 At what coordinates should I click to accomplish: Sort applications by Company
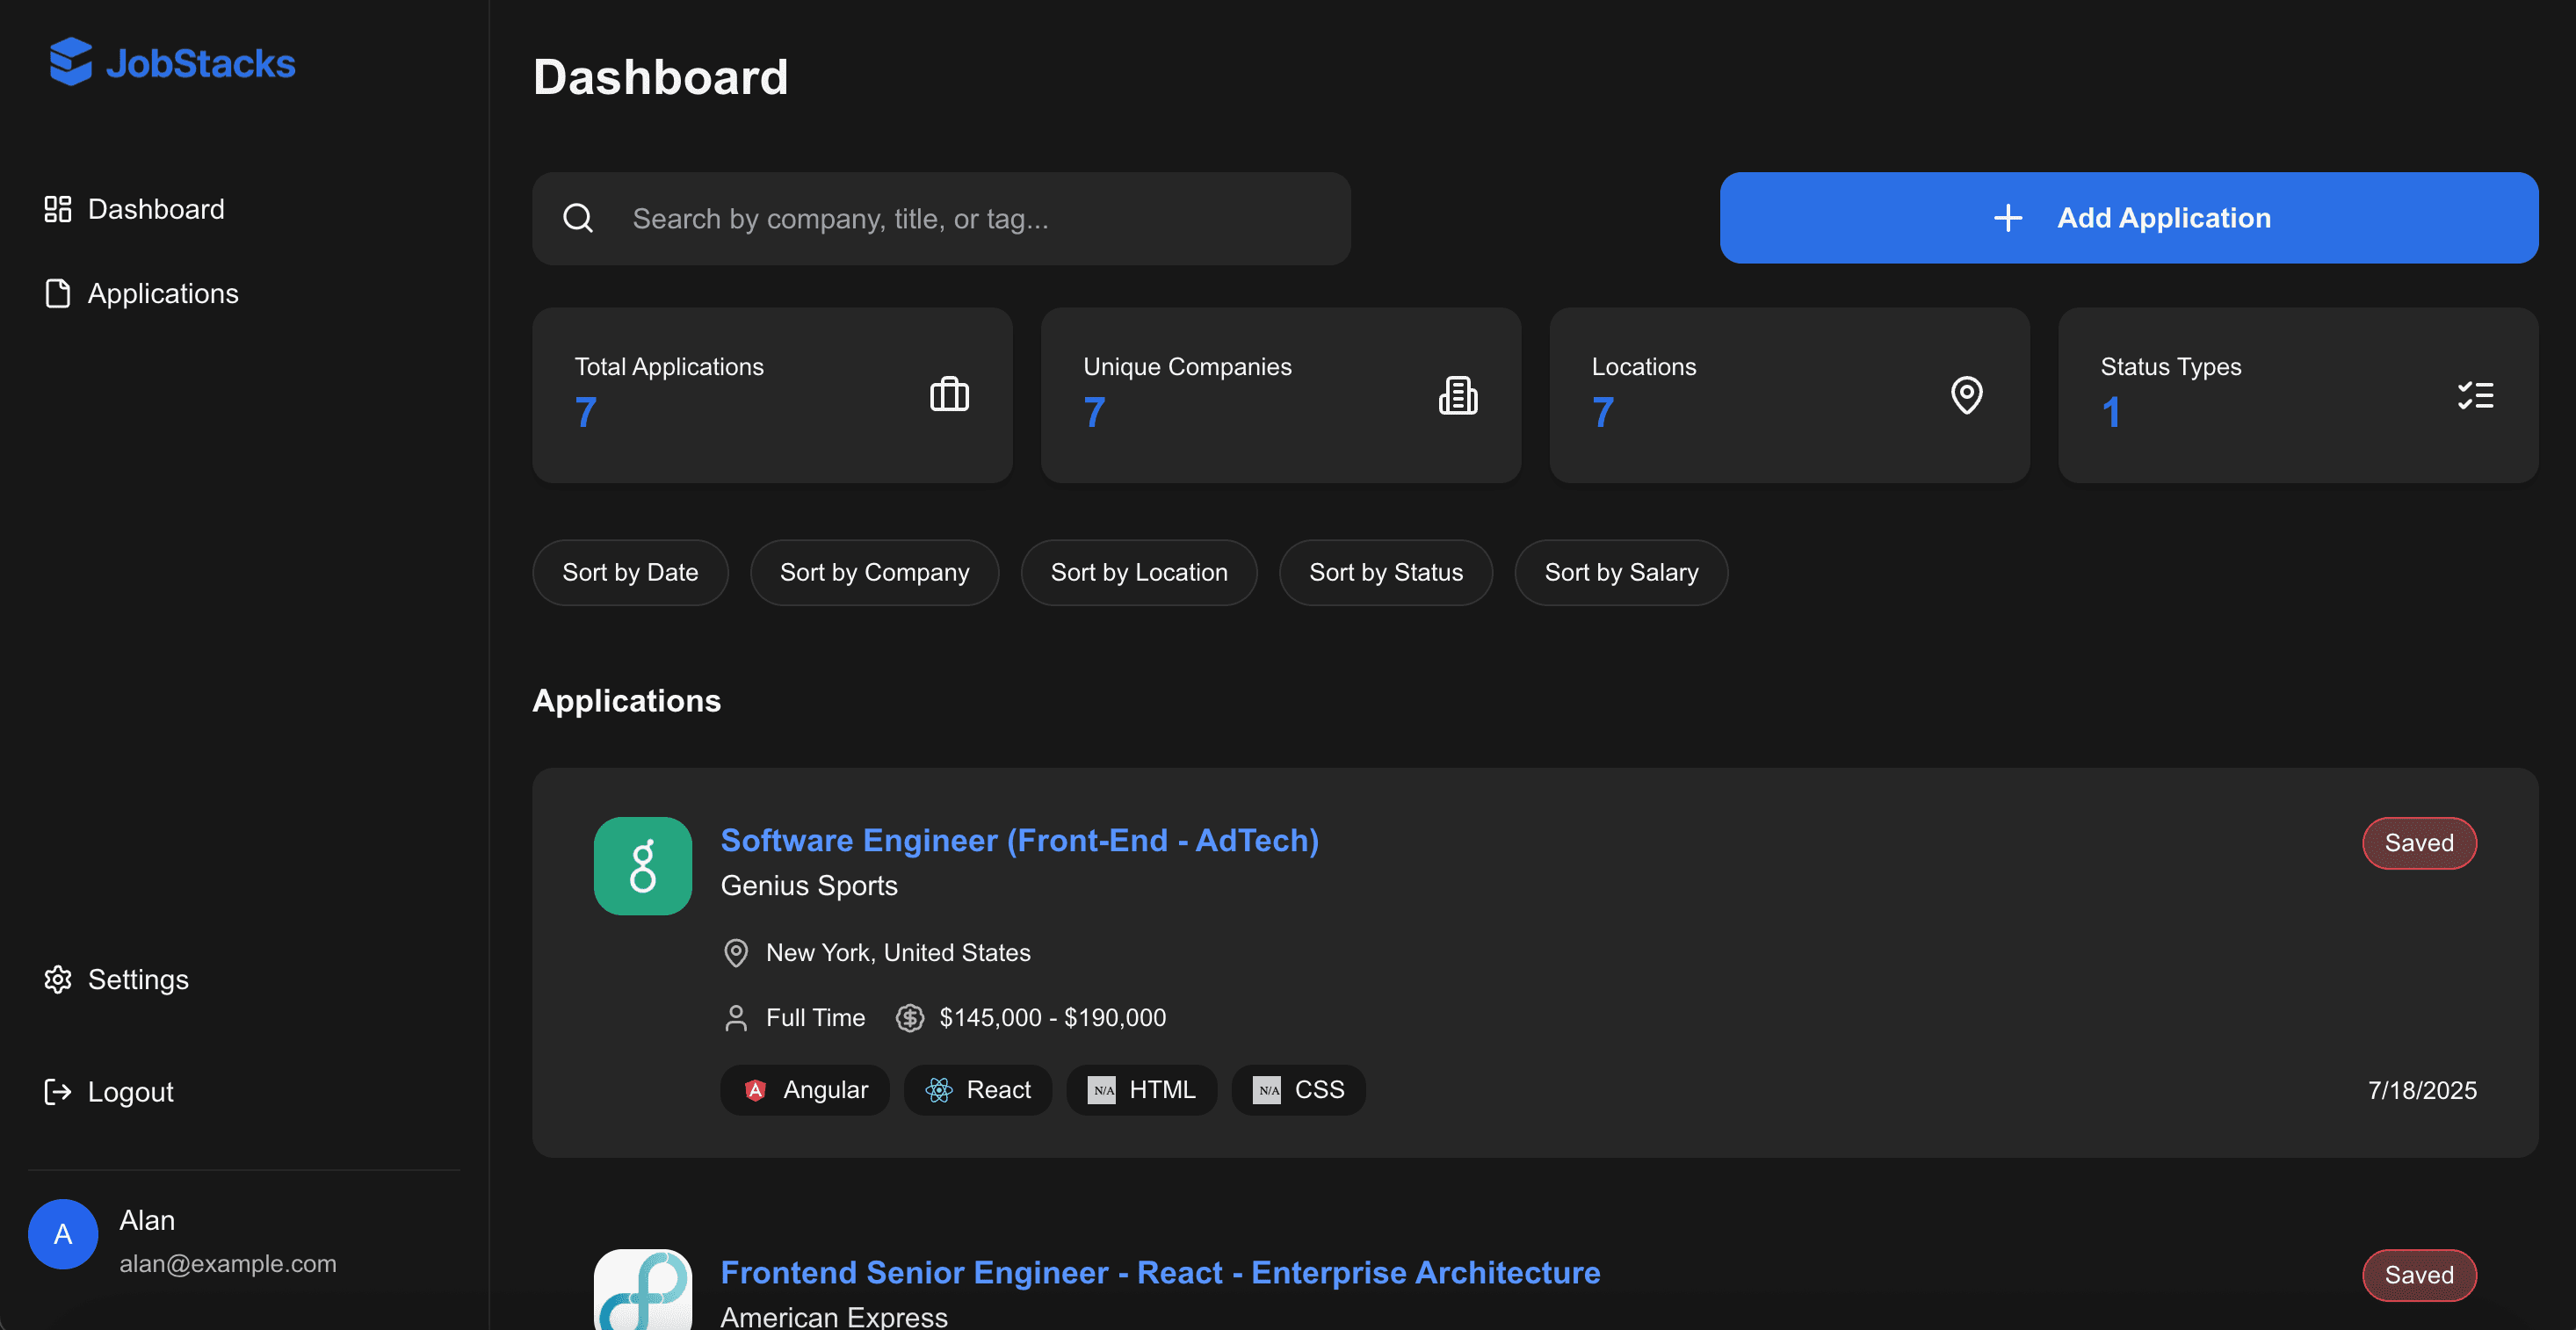coord(874,572)
